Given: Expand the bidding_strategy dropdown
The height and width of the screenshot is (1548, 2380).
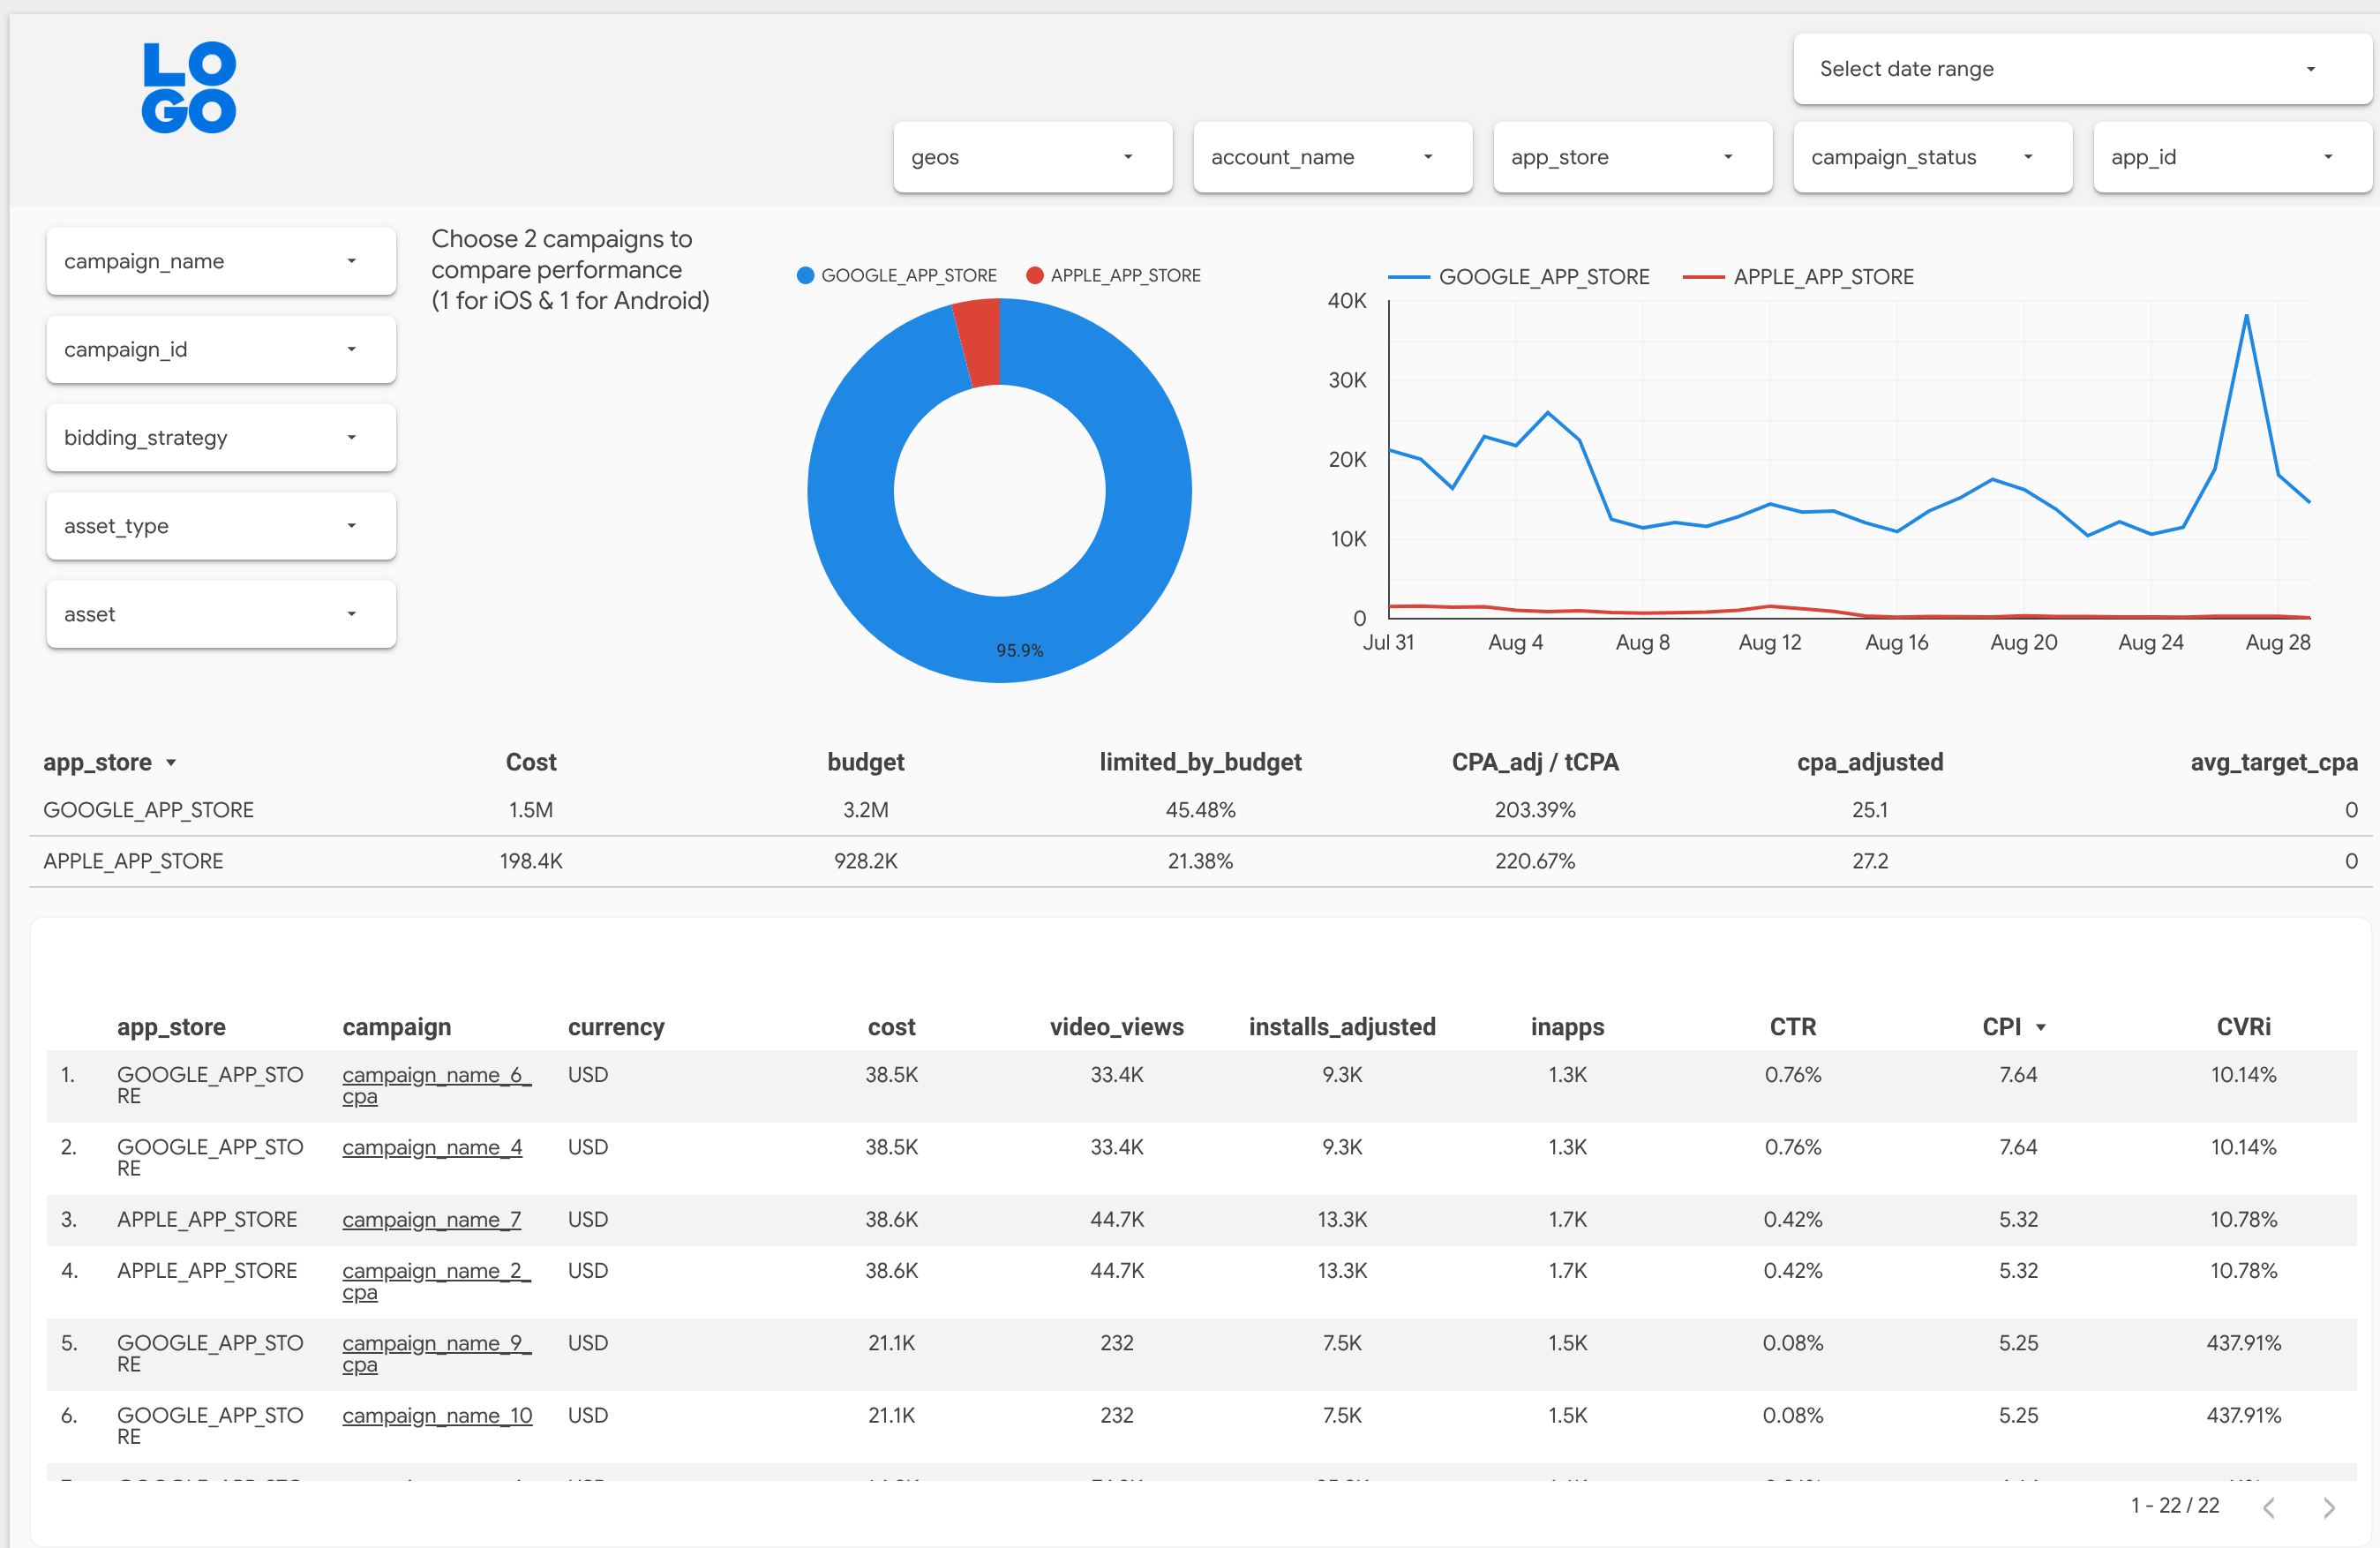Looking at the screenshot, I should point(221,438).
